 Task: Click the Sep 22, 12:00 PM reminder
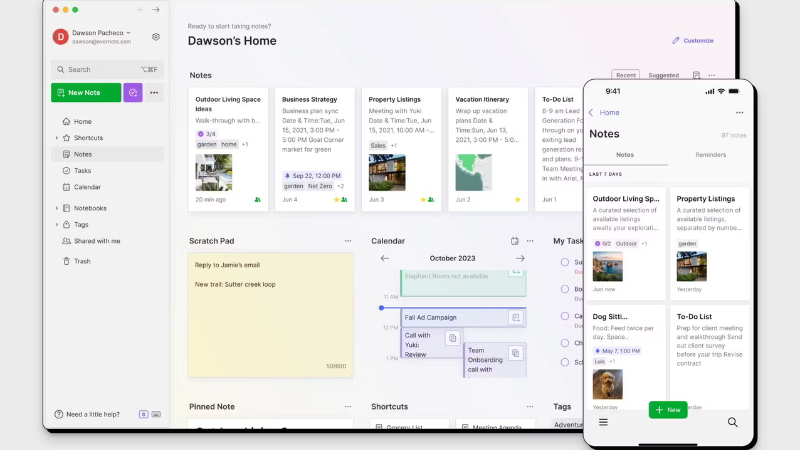coord(312,176)
